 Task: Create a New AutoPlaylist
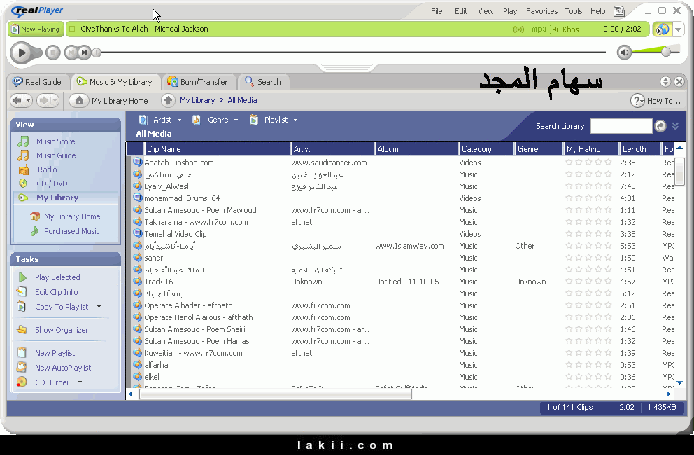(x=63, y=367)
